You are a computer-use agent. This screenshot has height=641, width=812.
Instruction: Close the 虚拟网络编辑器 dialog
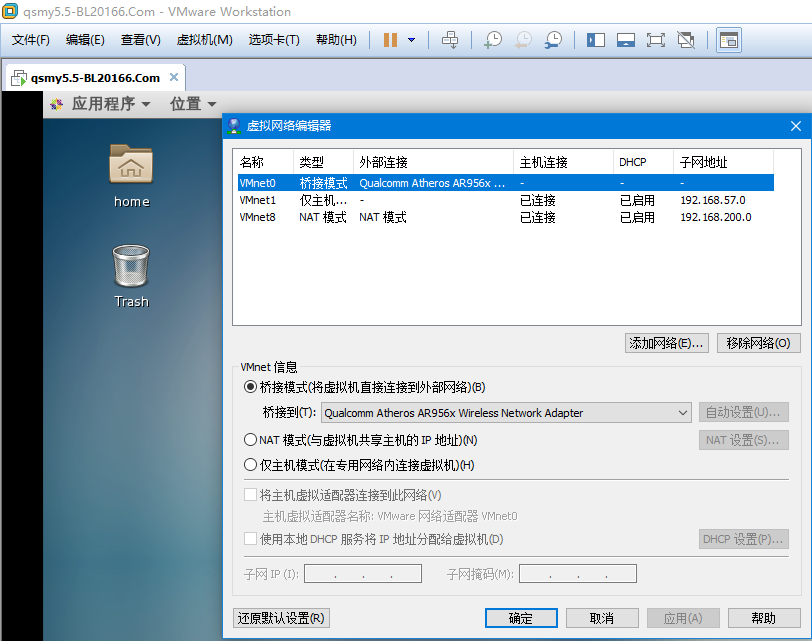tap(796, 126)
